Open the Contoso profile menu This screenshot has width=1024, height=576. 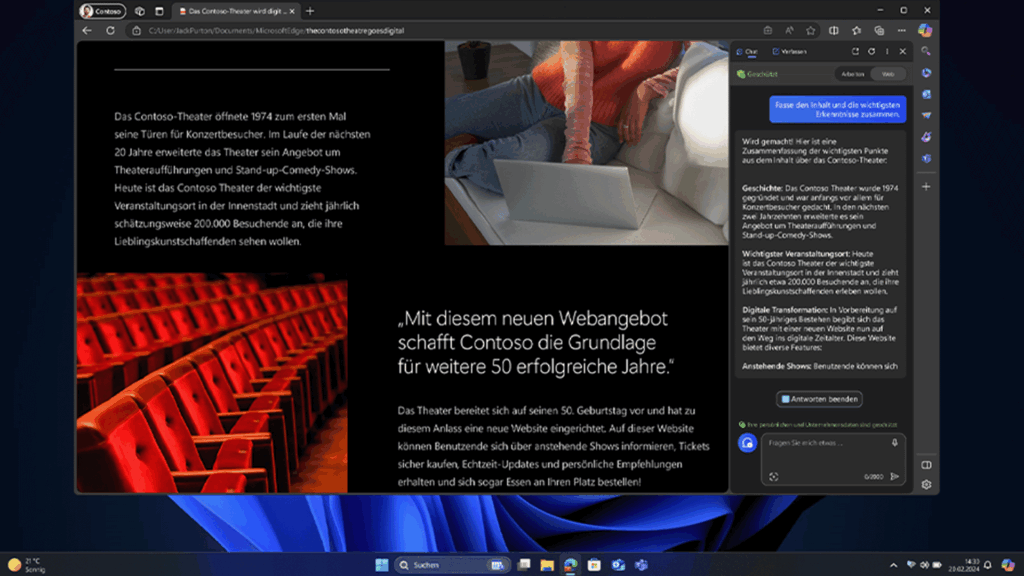point(101,11)
